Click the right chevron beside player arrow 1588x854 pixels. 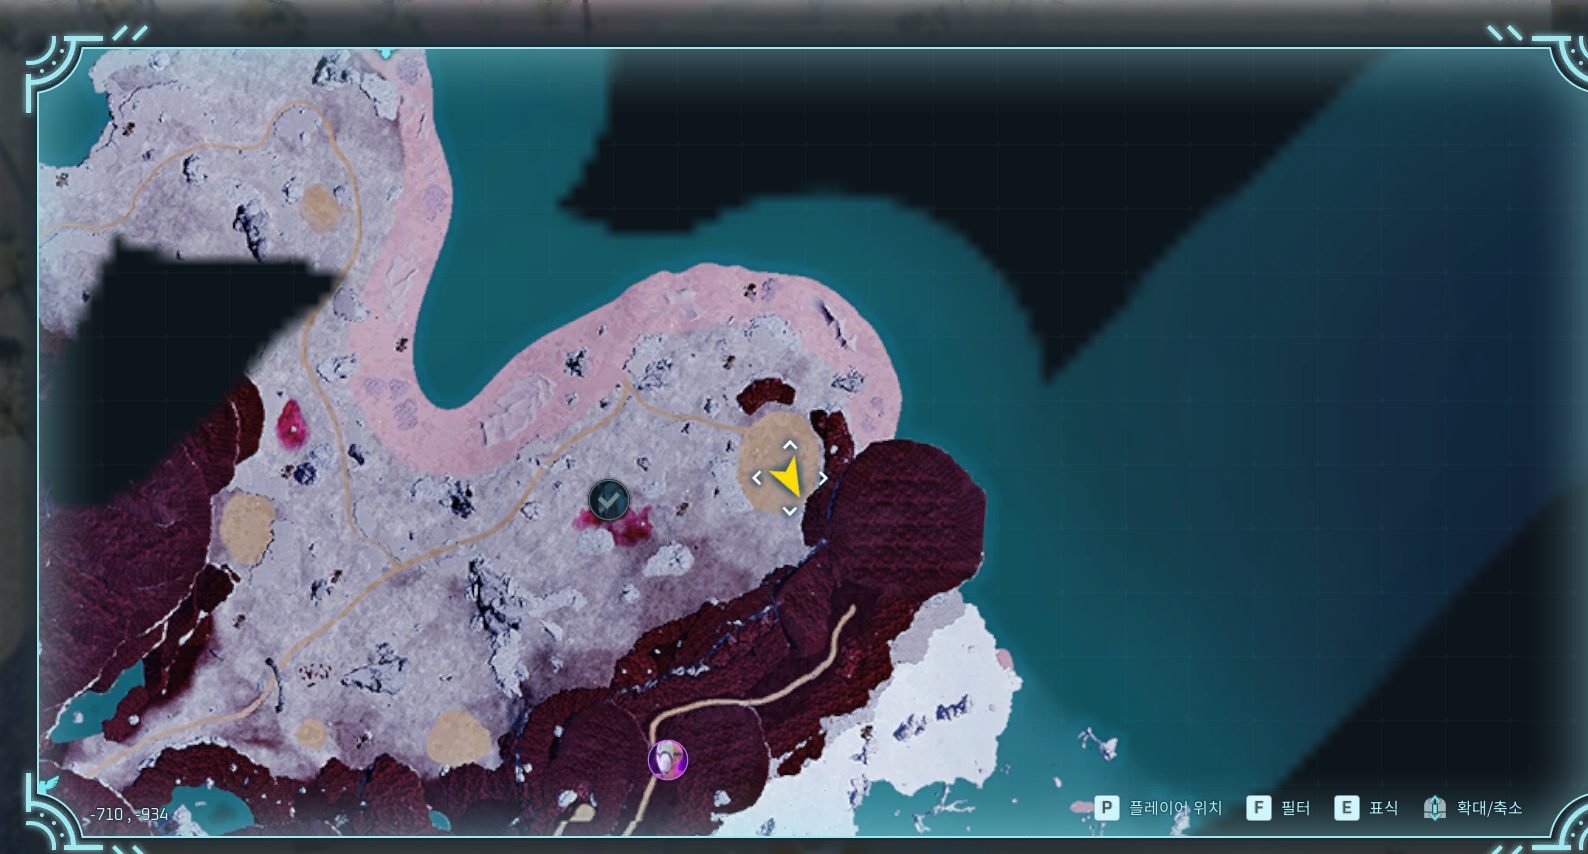pos(823,478)
